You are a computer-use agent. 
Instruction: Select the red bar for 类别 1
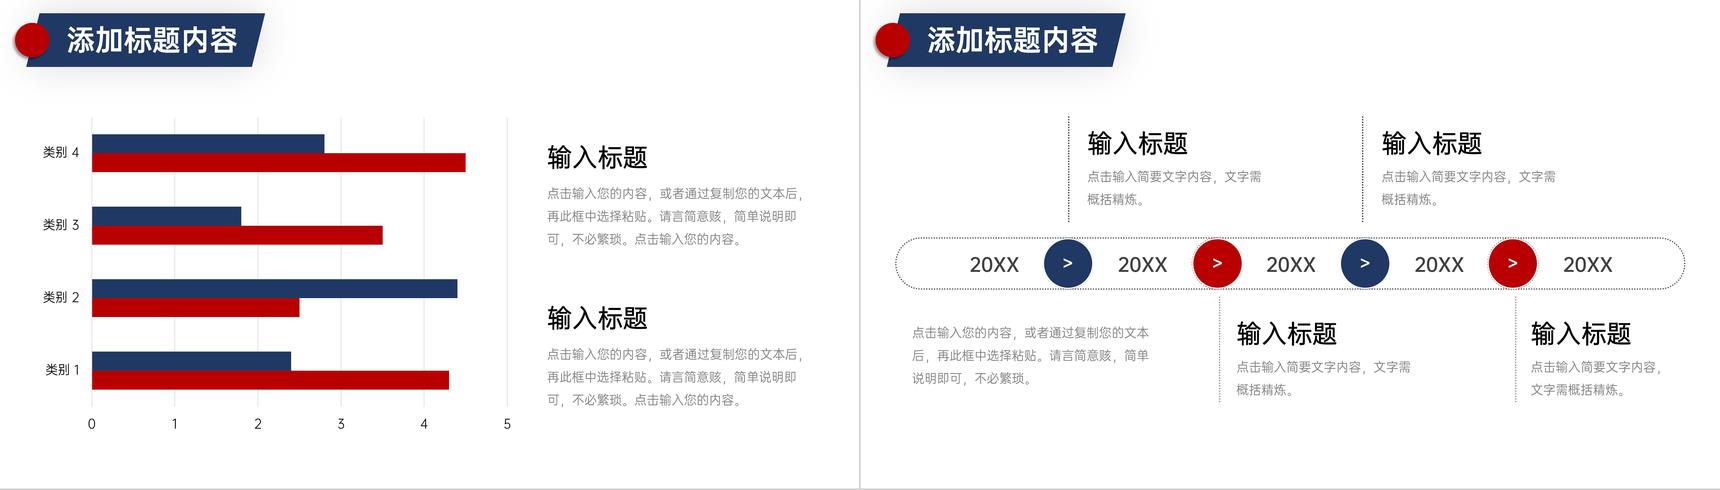(x=270, y=380)
